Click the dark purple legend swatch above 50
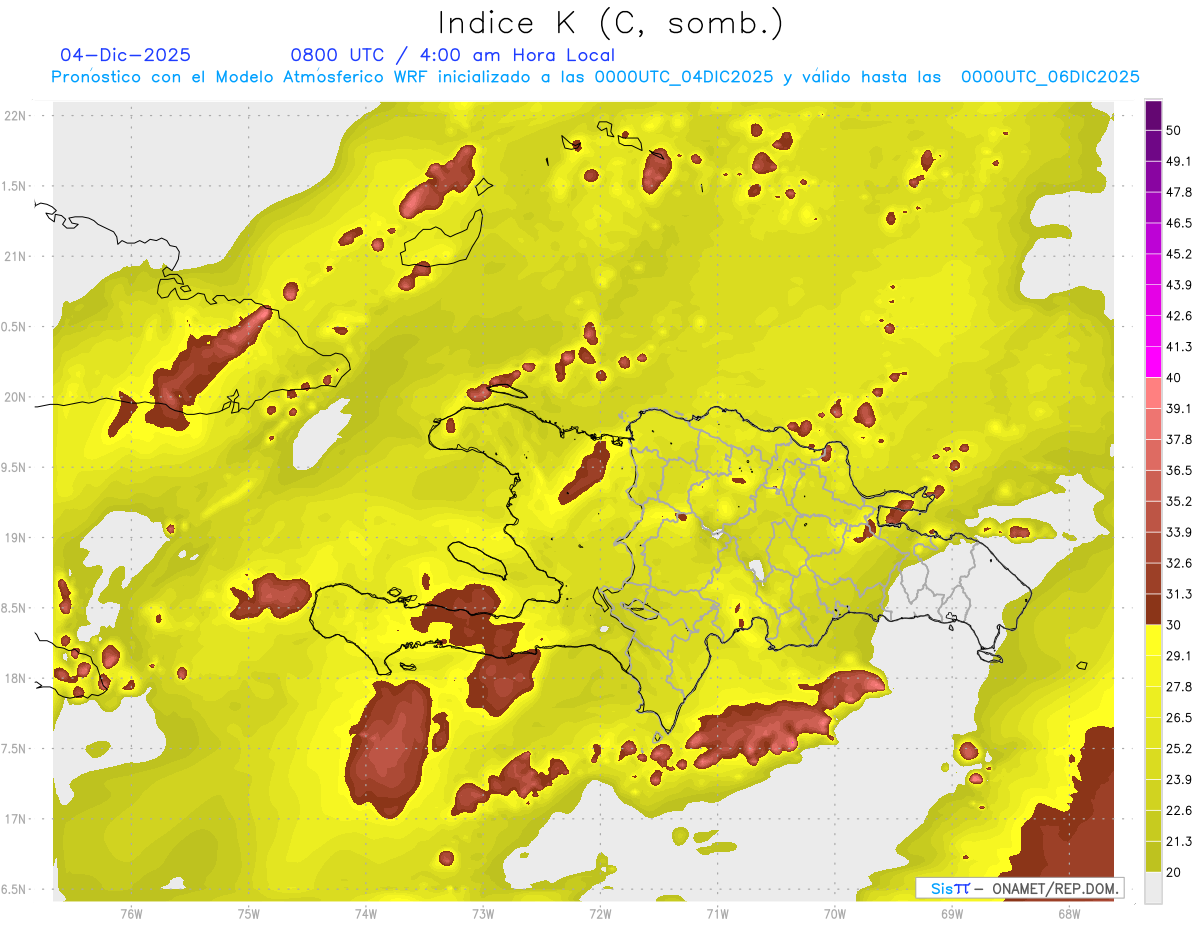 pyautogui.click(x=1154, y=115)
